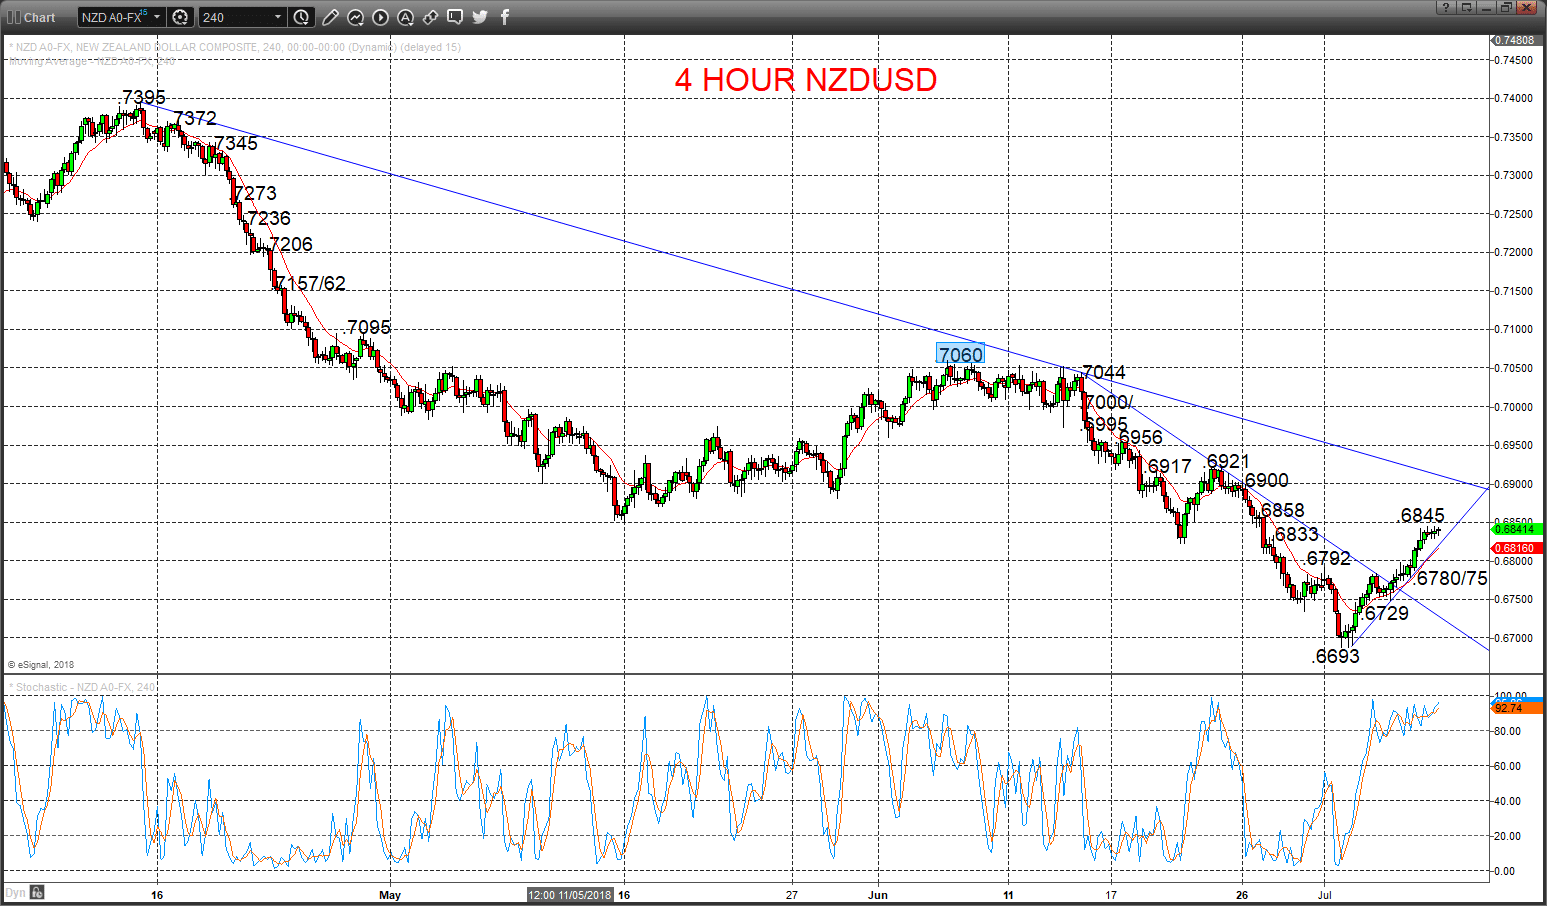The width and height of the screenshot is (1547, 906).
Task: Toggle the scale lock icon next to Dyn
Action: [x=37, y=893]
